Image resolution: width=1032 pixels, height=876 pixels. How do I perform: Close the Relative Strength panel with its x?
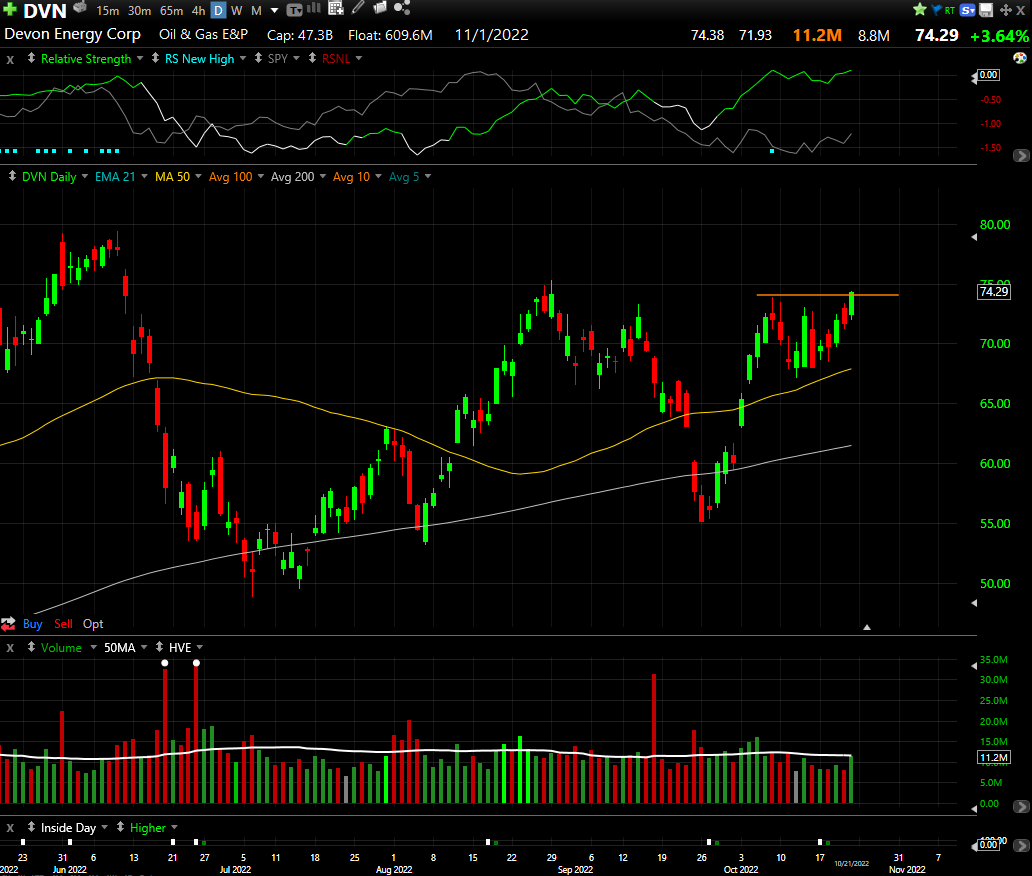[x=10, y=59]
